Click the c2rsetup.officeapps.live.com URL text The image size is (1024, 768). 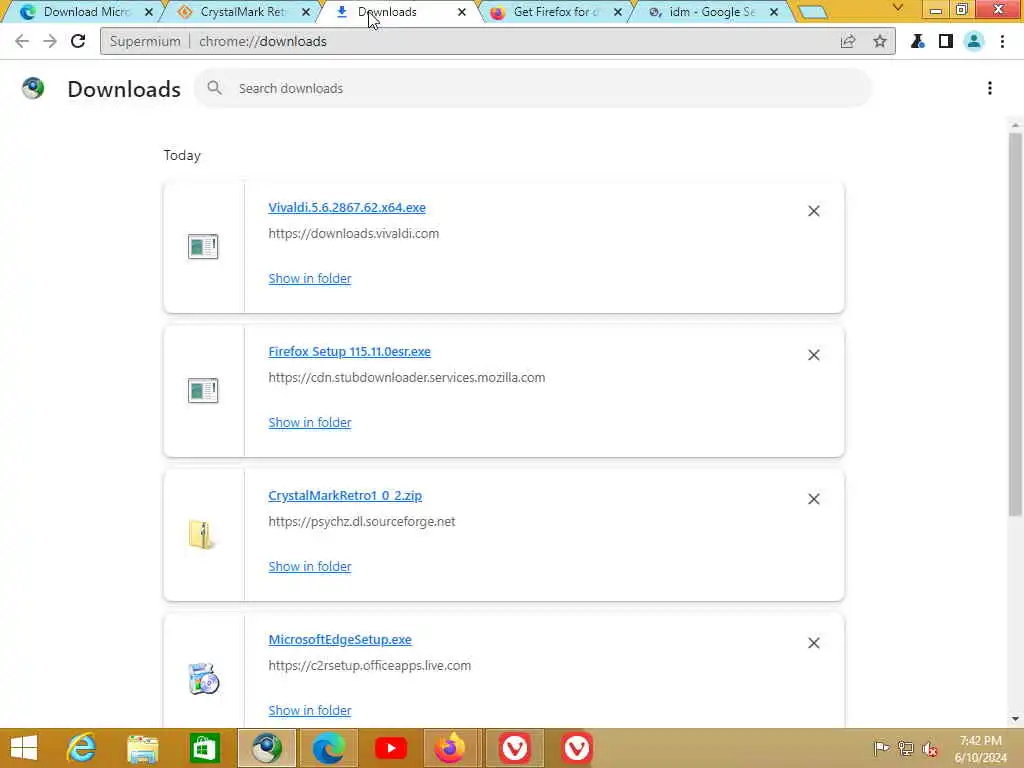pos(369,665)
